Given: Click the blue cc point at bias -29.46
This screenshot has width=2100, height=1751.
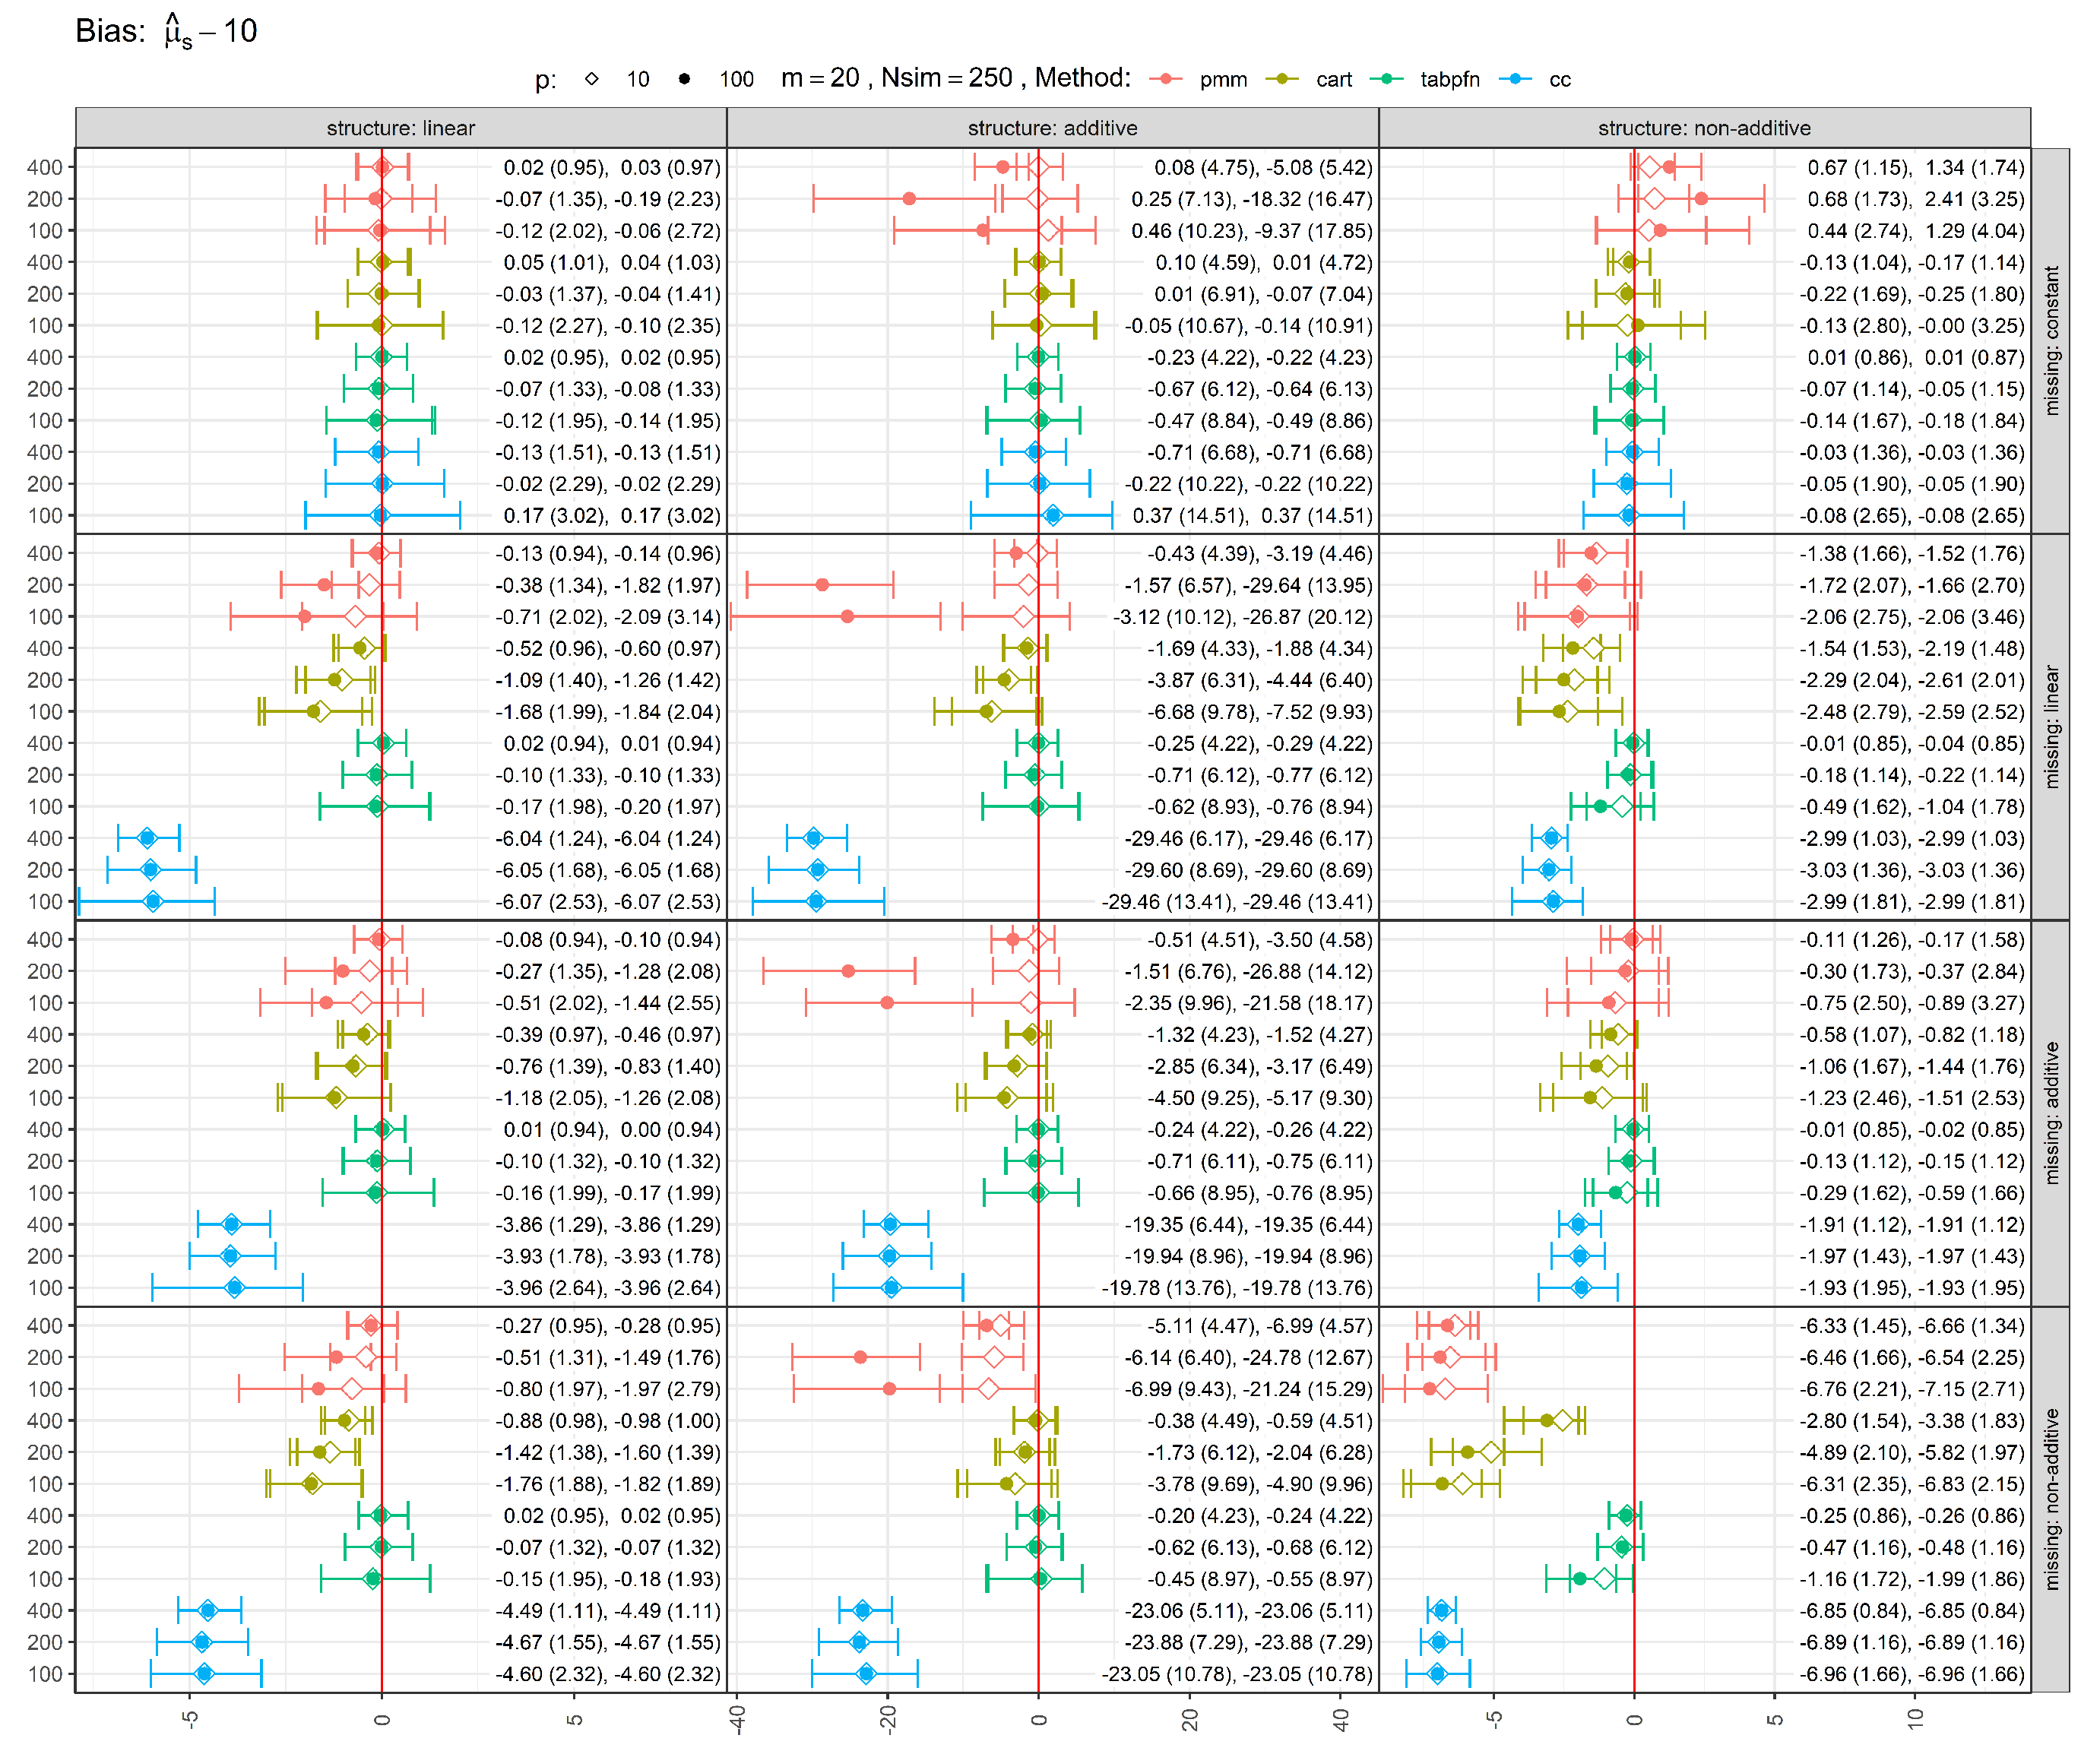Looking at the screenshot, I should 815,840.
